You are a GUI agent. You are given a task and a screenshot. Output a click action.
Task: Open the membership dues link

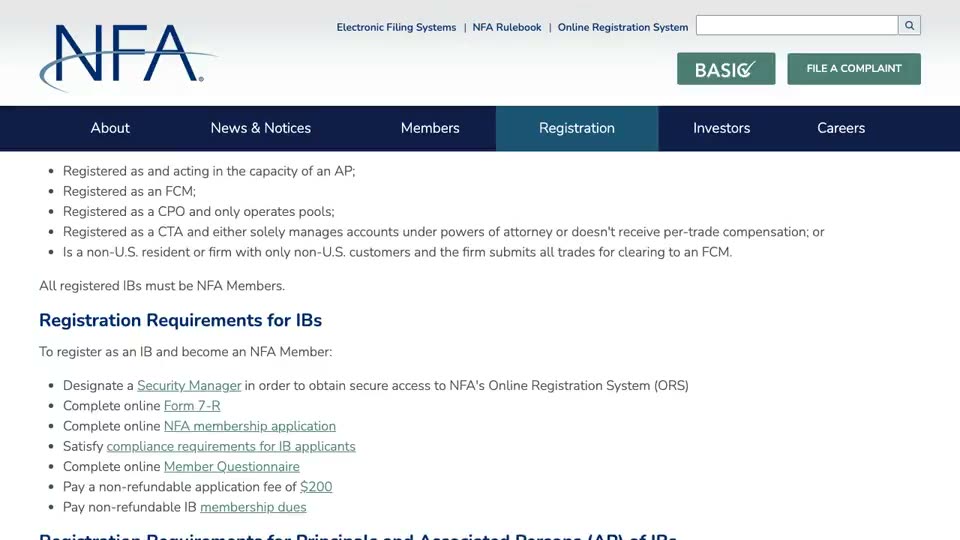pos(253,507)
